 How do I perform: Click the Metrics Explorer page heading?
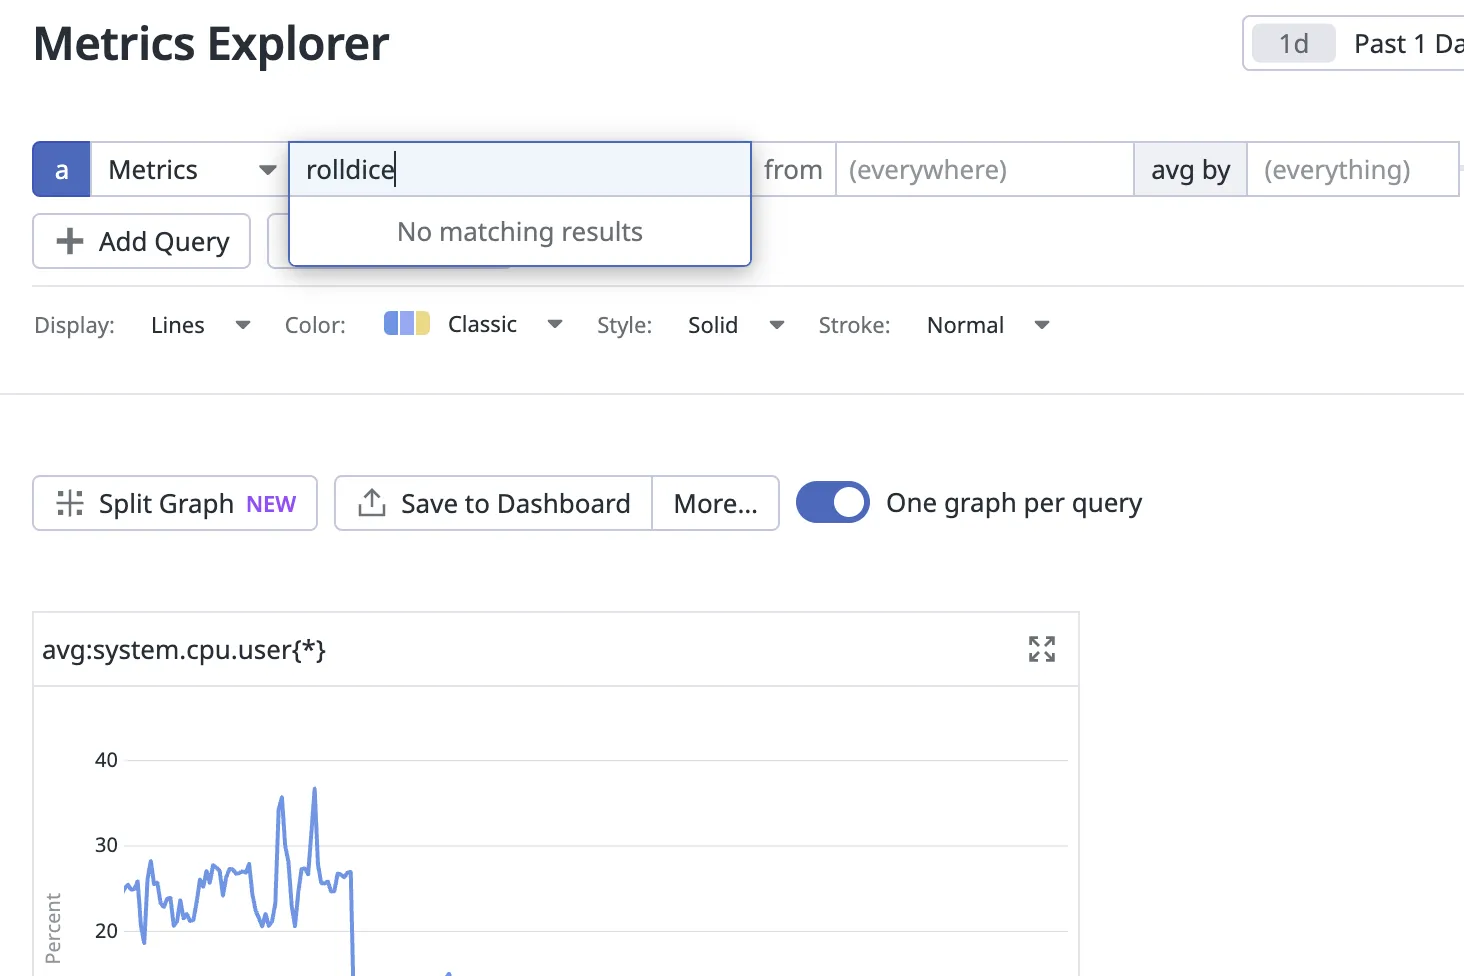pyautogui.click(x=211, y=44)
